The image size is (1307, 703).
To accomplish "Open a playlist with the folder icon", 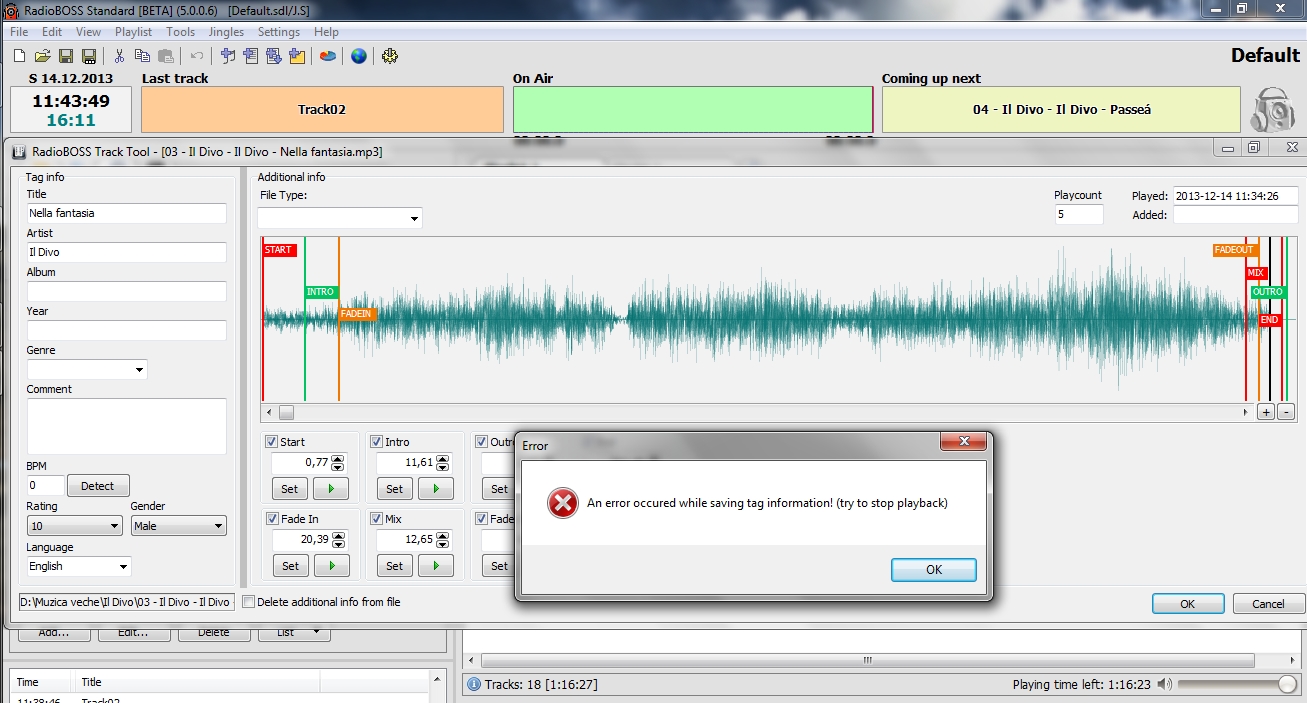I will [x=43, y=56].
